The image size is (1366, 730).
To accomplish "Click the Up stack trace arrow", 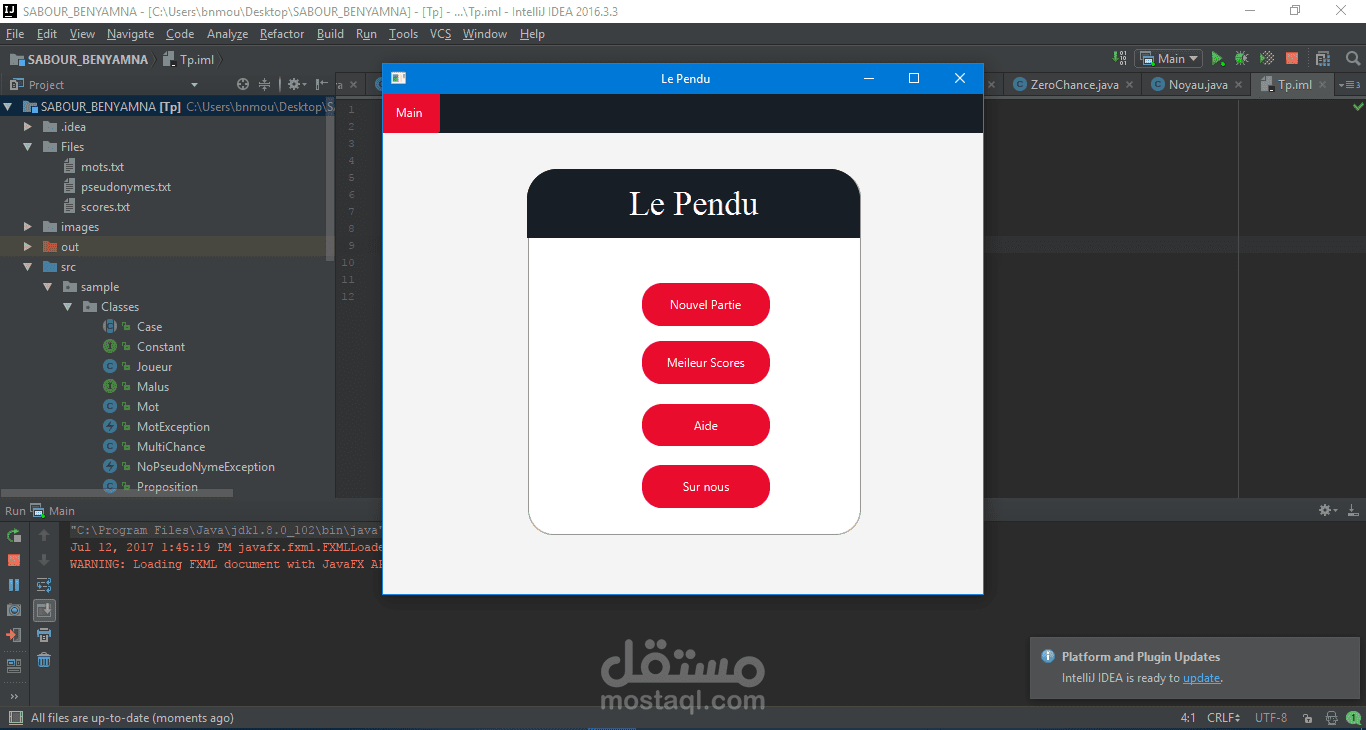I will (x=44, y=536).
